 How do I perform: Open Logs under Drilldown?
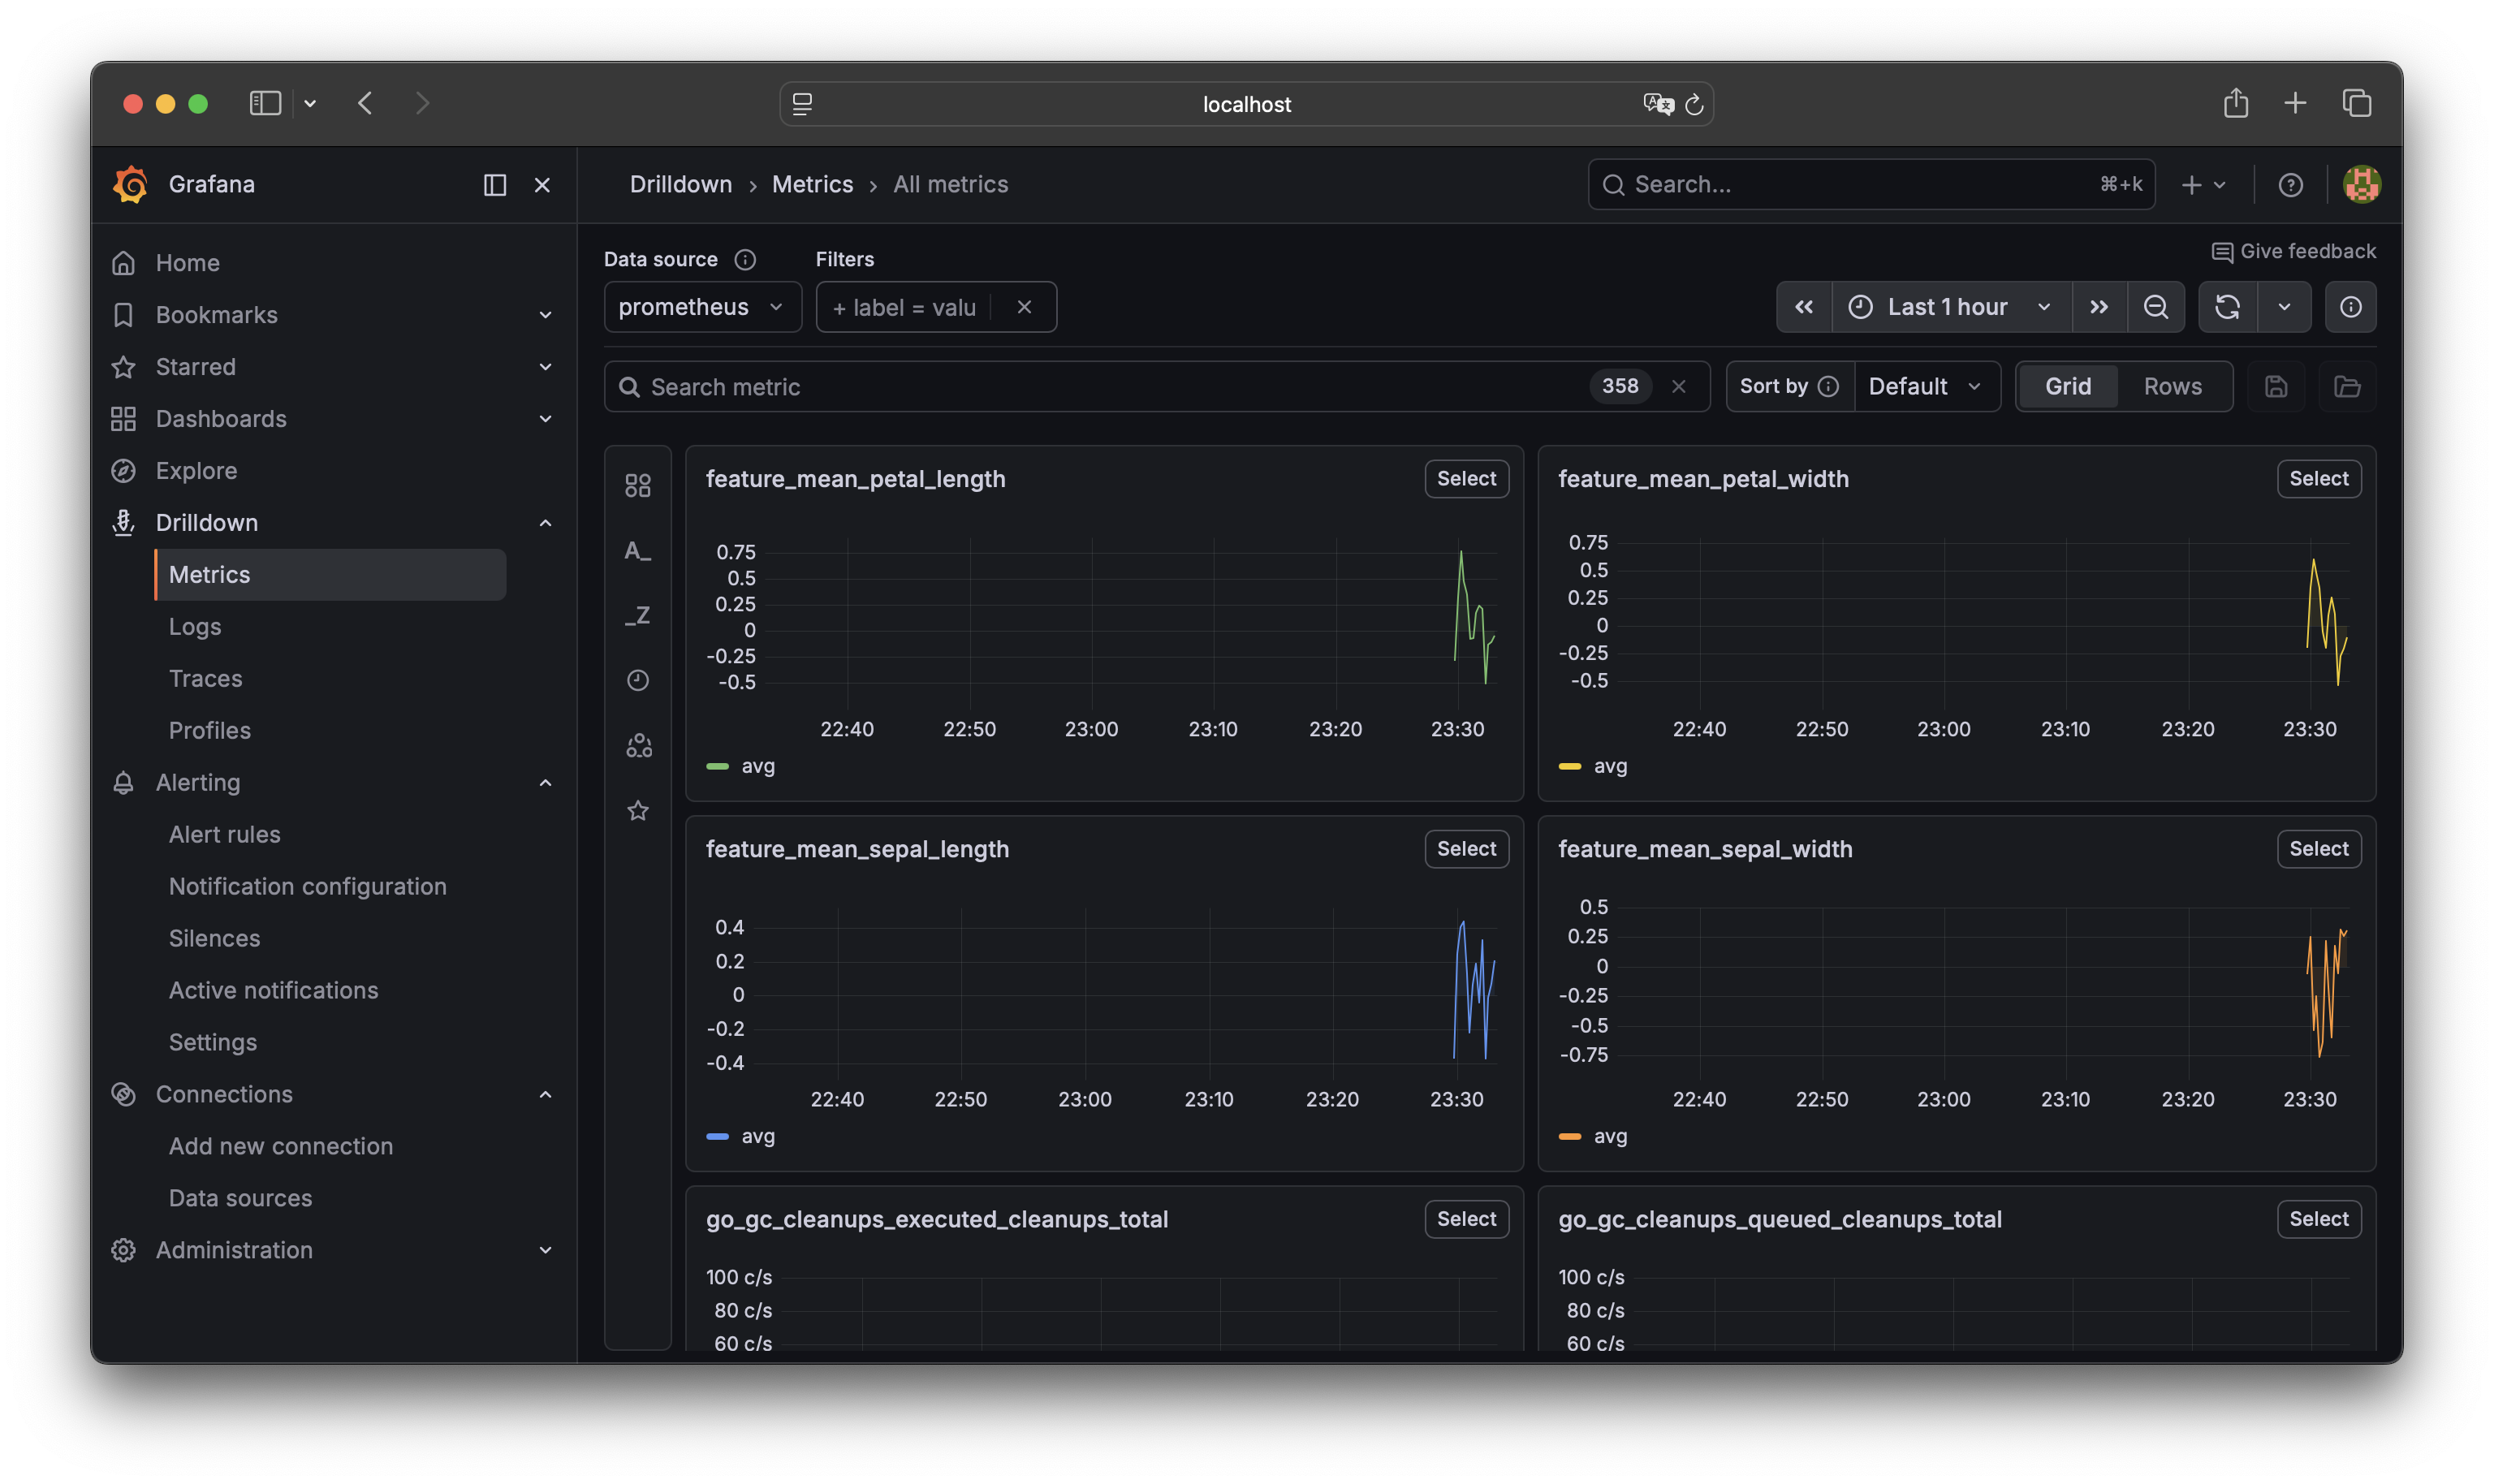tap(195, 627)
